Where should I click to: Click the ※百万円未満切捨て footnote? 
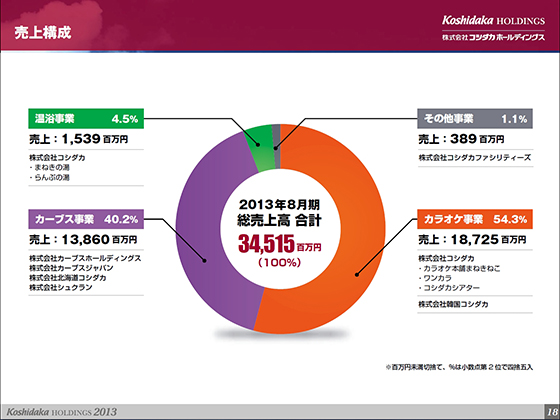point(459,367)
